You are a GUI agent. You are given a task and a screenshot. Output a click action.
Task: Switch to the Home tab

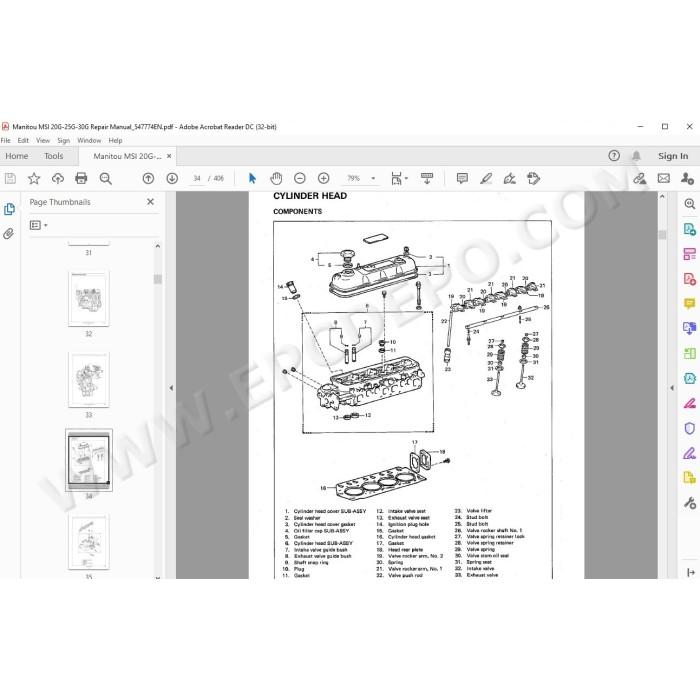pos(17,156)
